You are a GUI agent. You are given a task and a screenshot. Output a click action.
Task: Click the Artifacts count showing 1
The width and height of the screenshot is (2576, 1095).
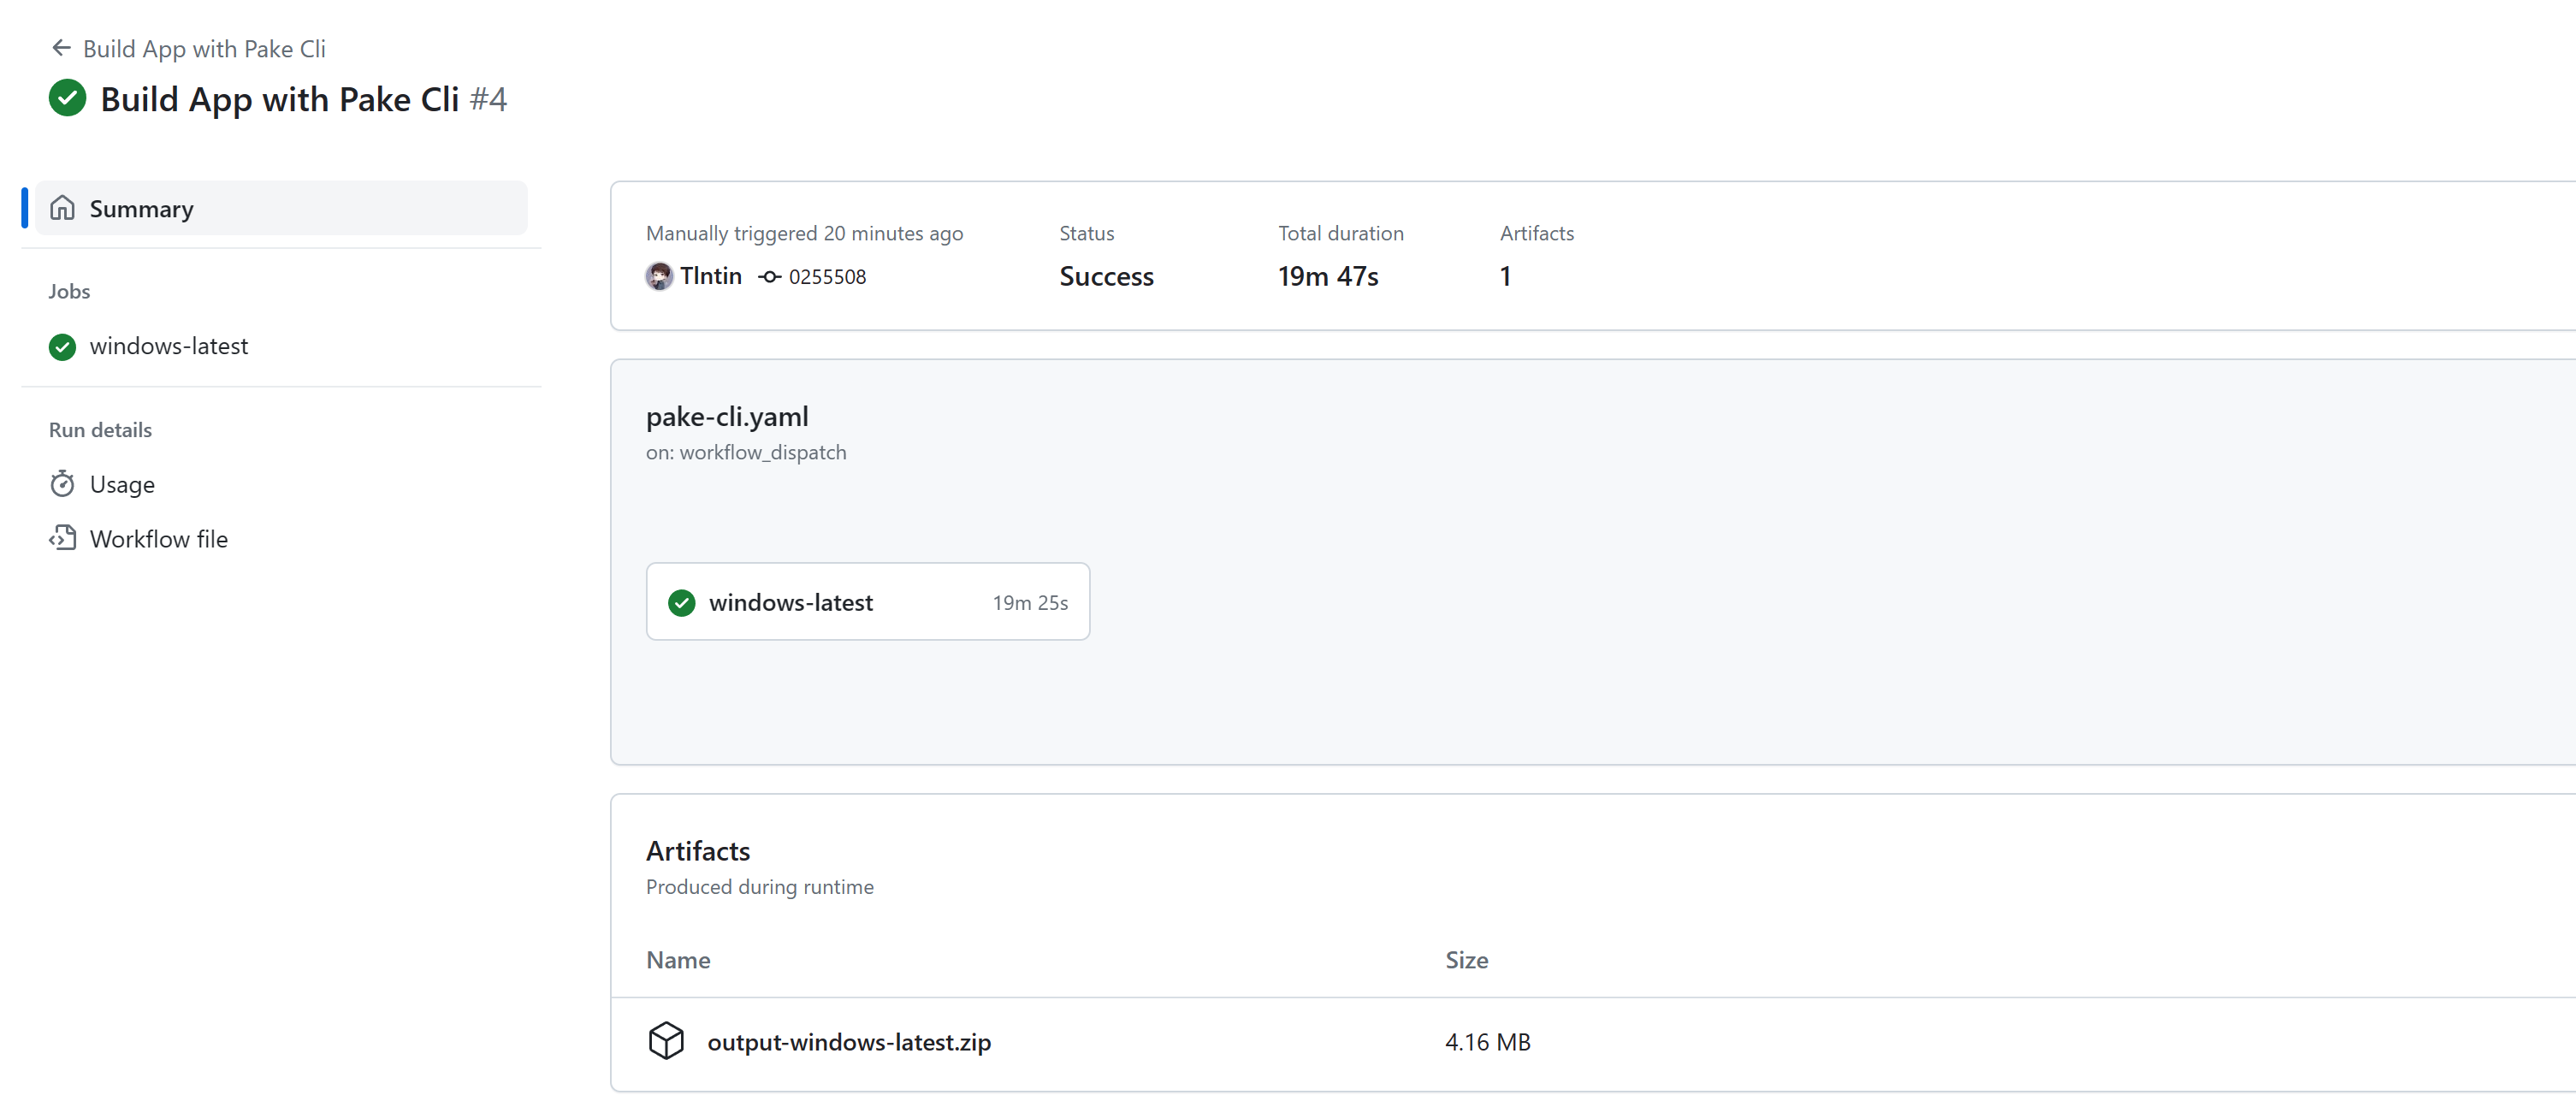click(x=1505, y=276)
